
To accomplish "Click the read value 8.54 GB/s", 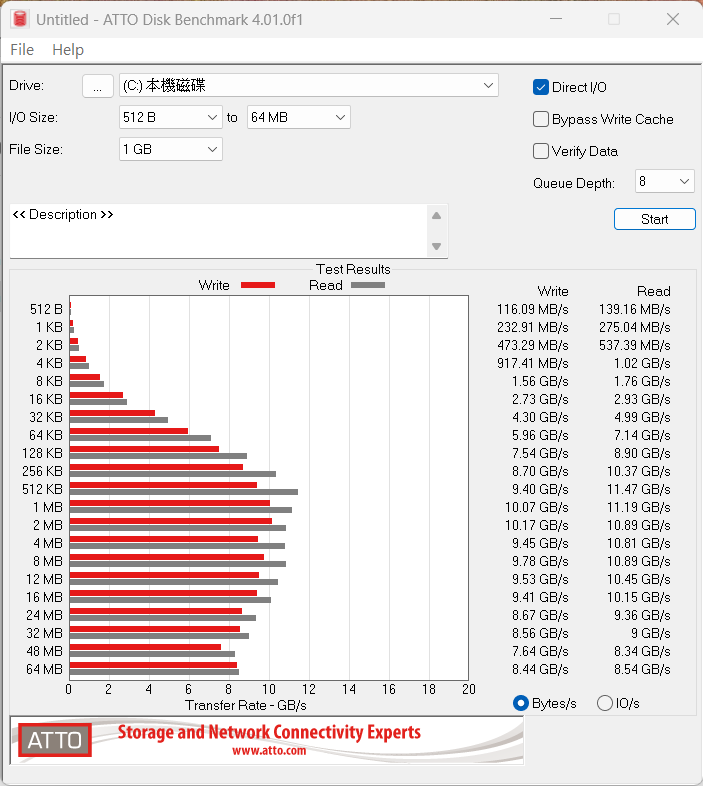I will 642,669.
